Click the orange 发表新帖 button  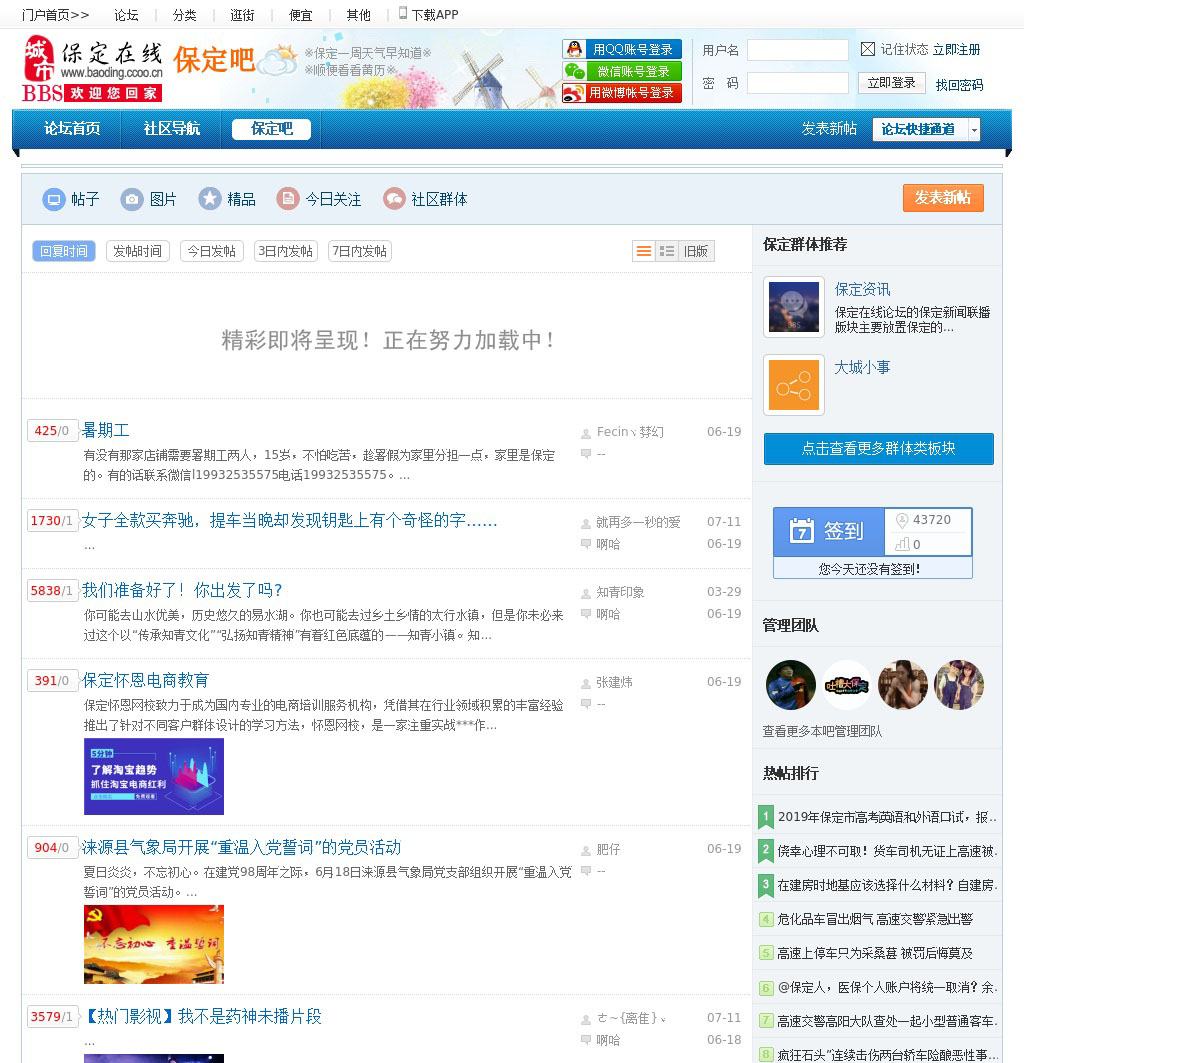tap(942, 198)
